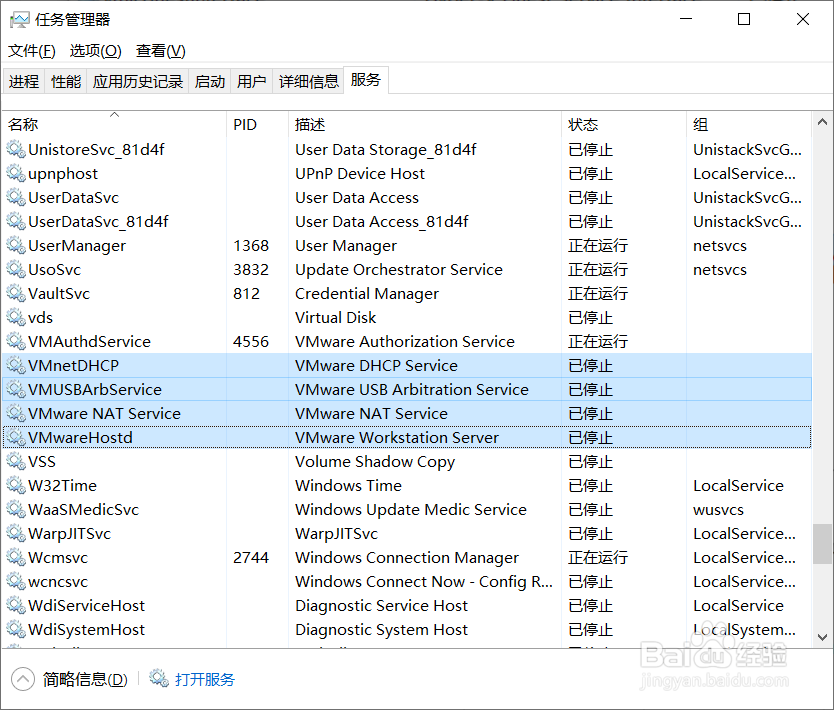Click the service icon next to VMwareHostd
Viewport: 834px width, 710px height.
click(16, 438)
